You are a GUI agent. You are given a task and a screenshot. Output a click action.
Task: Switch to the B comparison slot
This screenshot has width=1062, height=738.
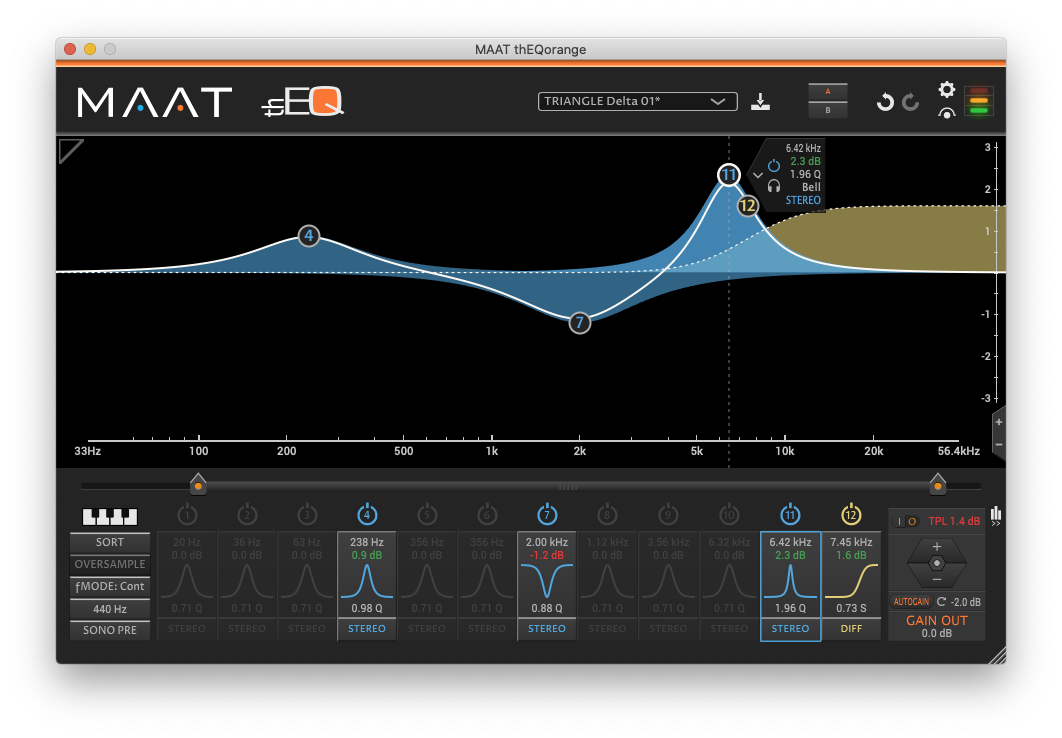click(x=828, y=110)
